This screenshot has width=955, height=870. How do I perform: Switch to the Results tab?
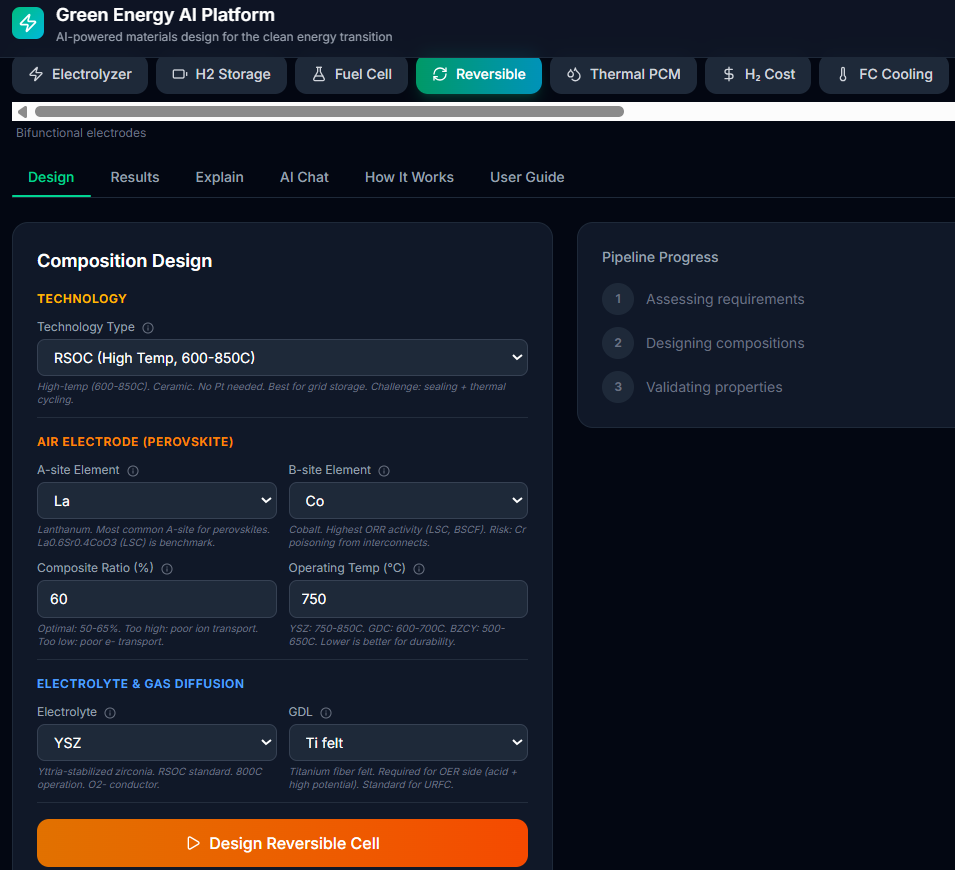(x=135, y=177)
